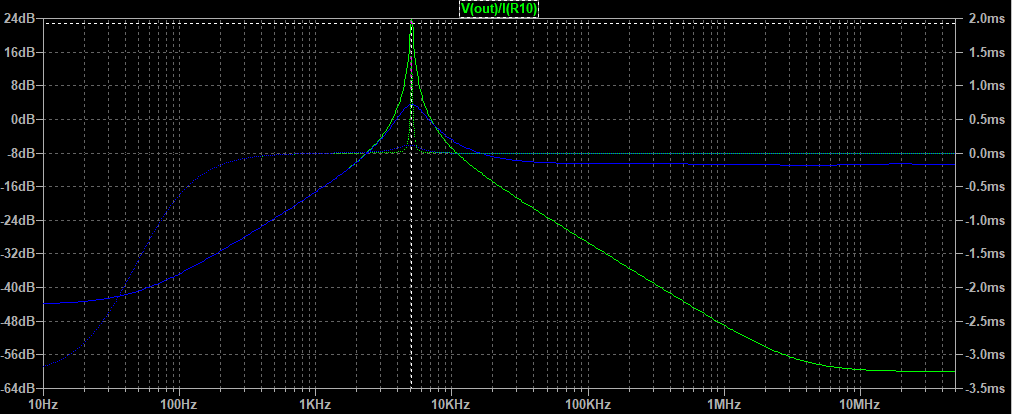Select the V(out)/I(R10) trace label
1012x414 pixels.
pyautogui.click(x=498, y=8)
